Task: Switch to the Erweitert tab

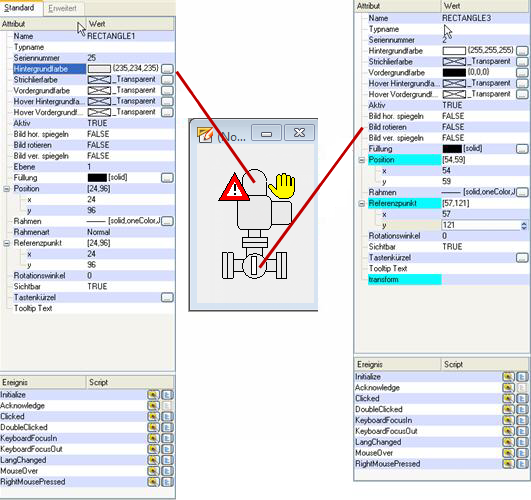Action: (63, 8)
